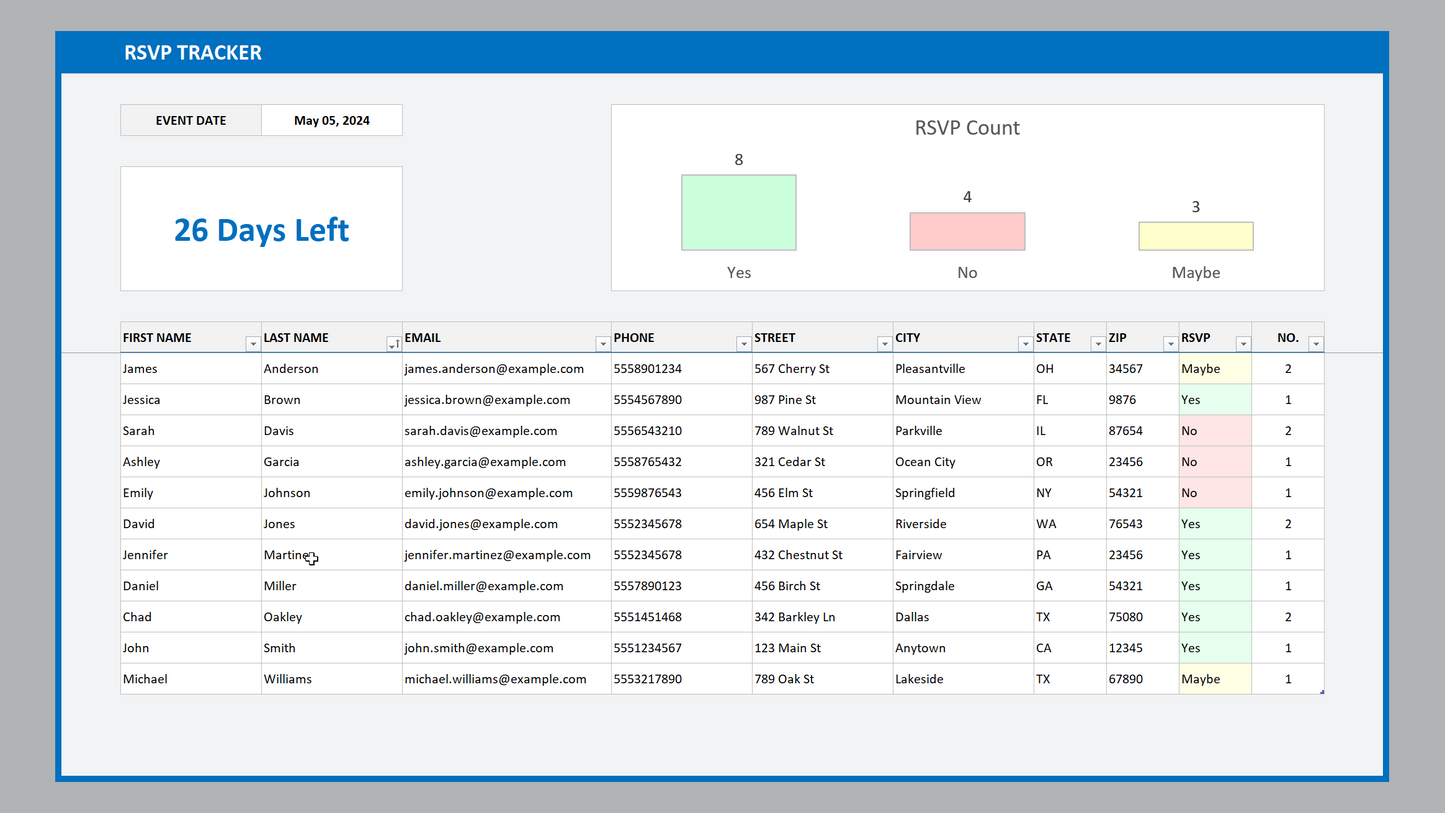Click the RSVP TRACKER title header
Image resolution: width=1445 pixels, height=813 pixels.
[193, 53]
